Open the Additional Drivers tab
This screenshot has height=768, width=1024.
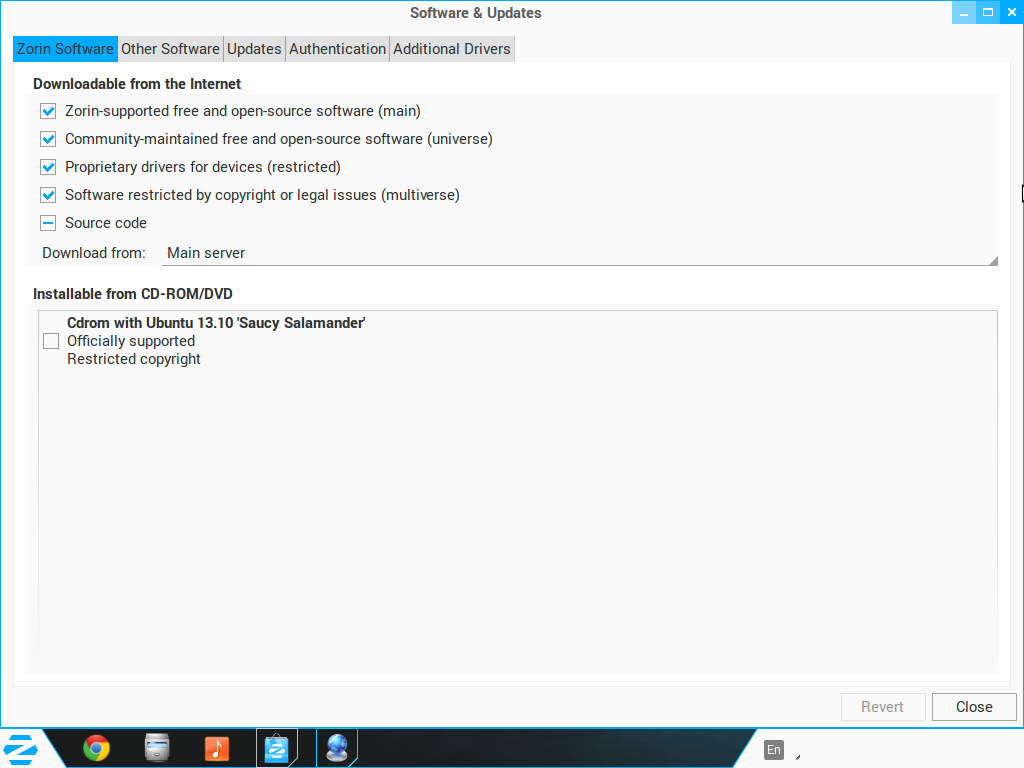[452, 49]
